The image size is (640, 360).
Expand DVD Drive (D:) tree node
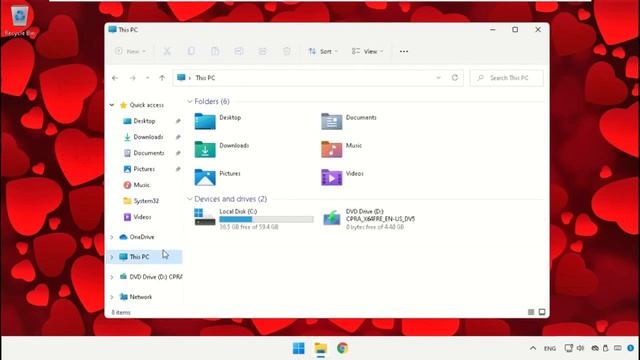pyautogui.click(x=111, y=277)
